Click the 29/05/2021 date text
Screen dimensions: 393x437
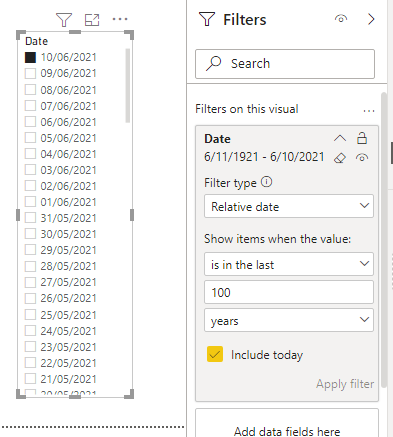click(x=68, y=250)
